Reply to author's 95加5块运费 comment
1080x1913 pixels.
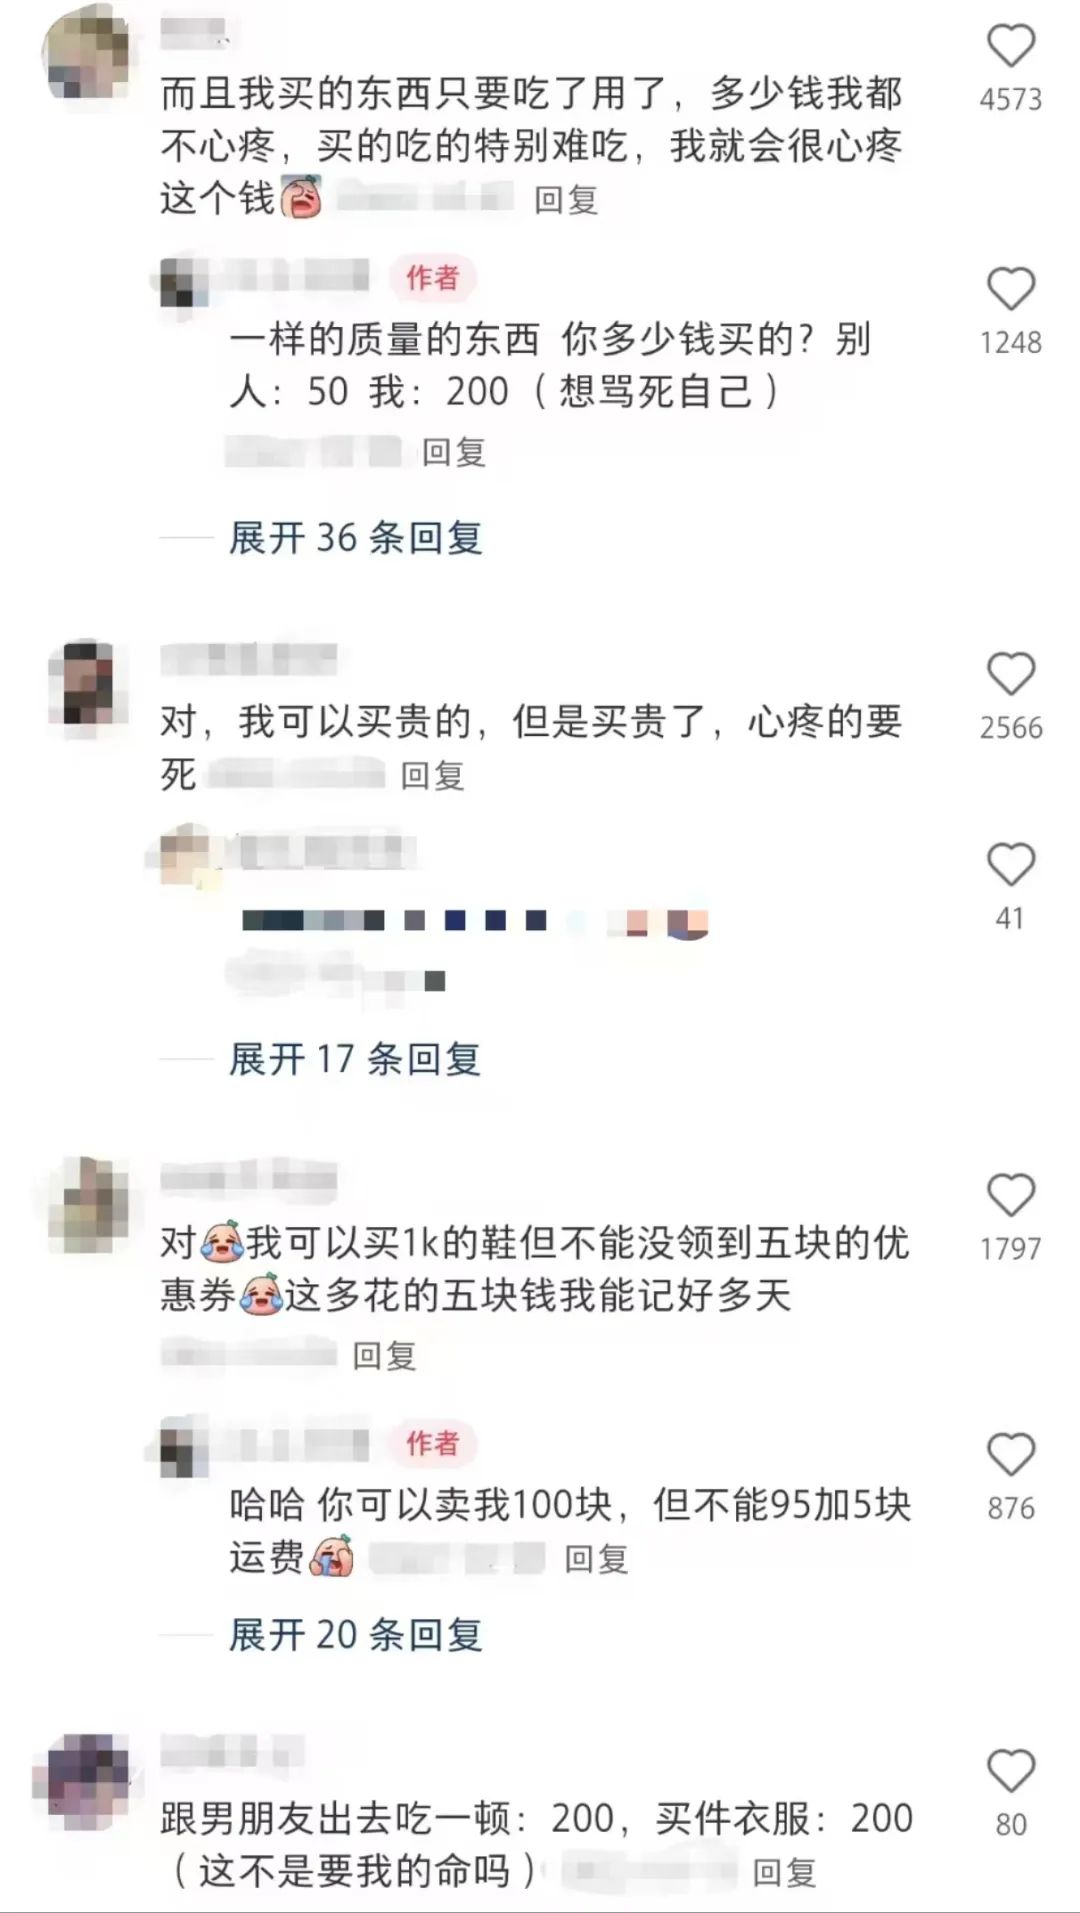(597, 1558)
